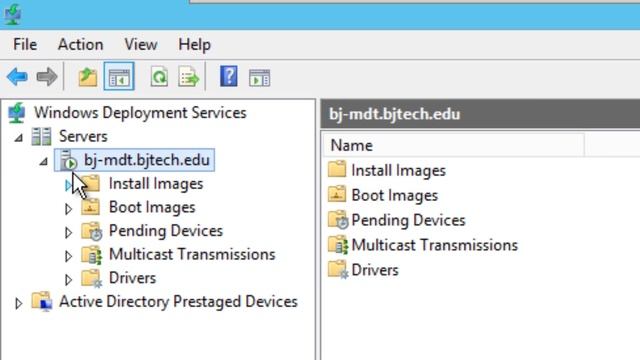The height and width of the screenshot is (360, 640).
Task: Expand the Drivers tree node
Action: pos(68,280)
